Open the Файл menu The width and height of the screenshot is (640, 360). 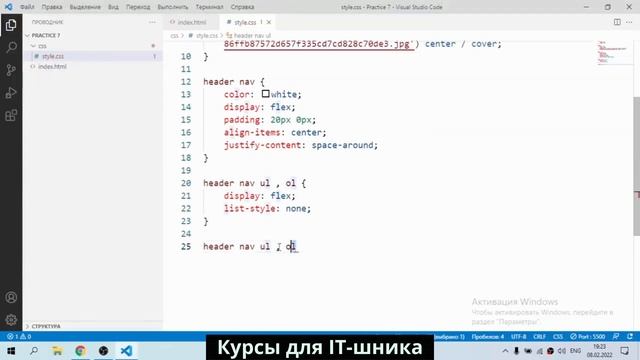click(27, 7)
